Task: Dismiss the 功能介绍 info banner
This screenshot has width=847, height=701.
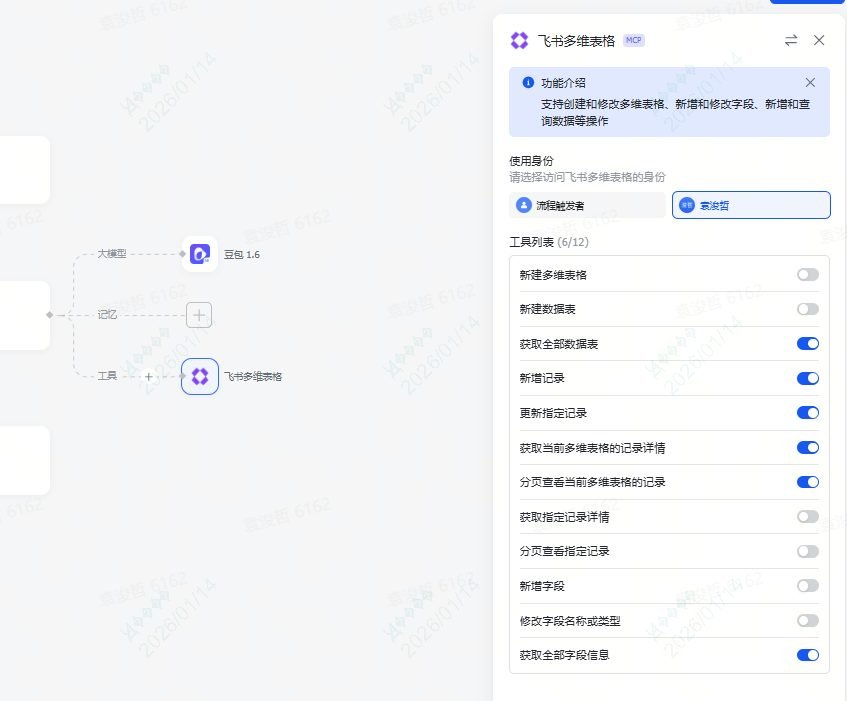Action: pyautogui.click(x=810, y=83)
